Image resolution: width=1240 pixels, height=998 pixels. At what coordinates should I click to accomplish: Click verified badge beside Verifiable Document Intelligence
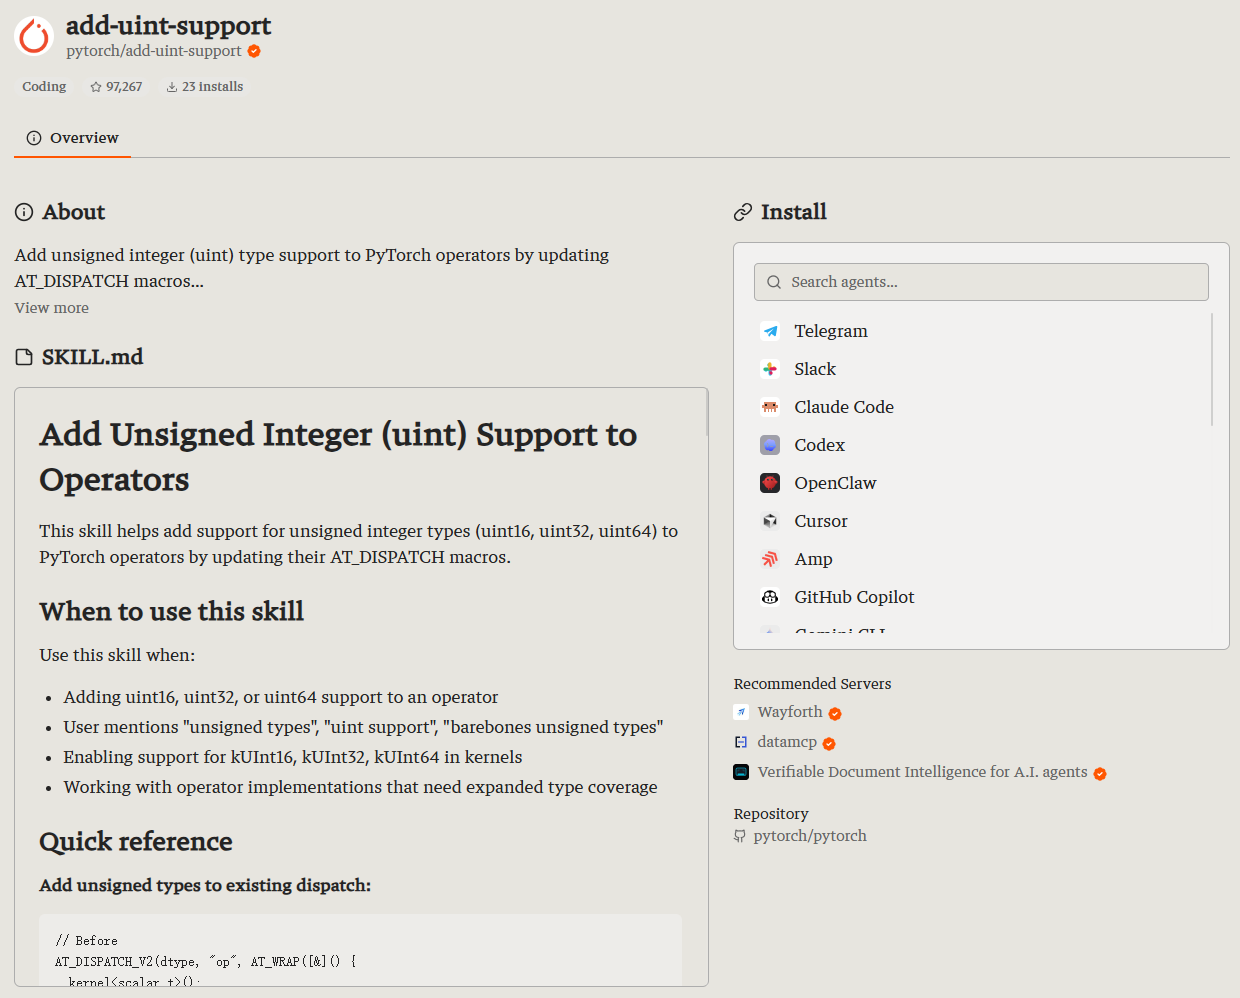tap(1100, 774)
